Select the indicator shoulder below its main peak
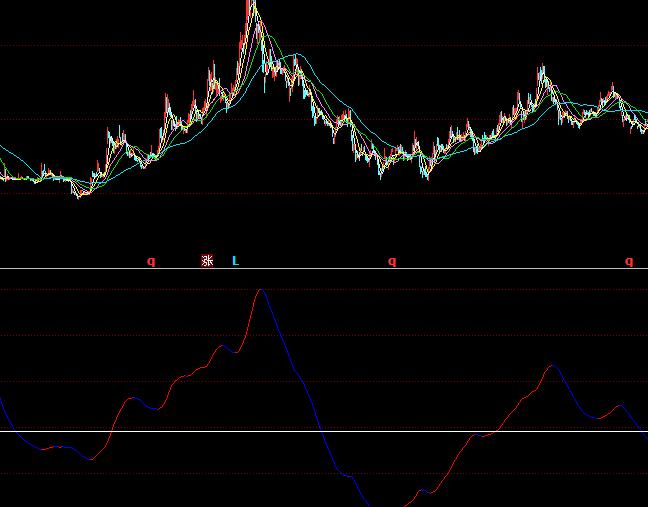The image size is (648, 507). pos(226,347)
